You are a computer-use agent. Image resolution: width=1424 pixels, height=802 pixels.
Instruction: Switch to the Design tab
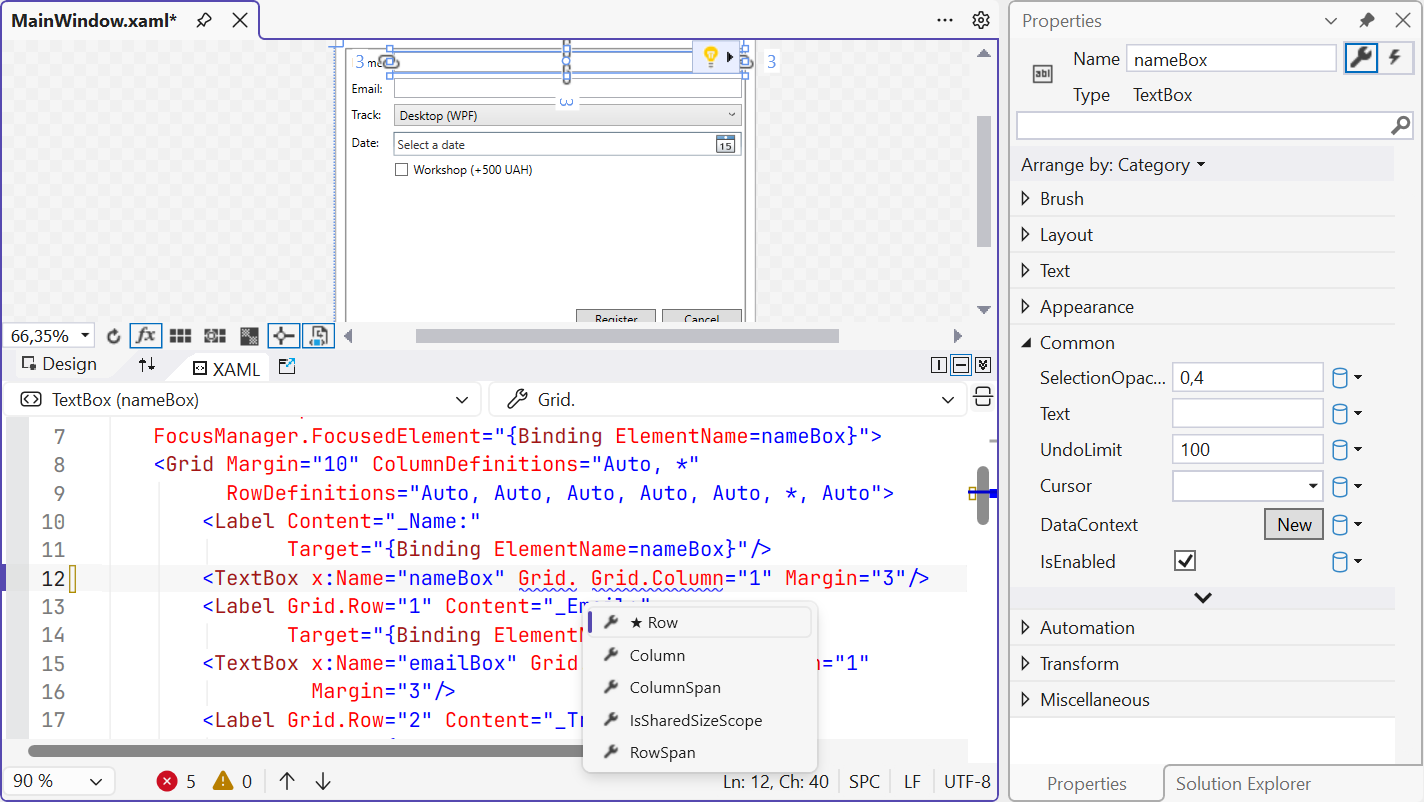tap(60, 364)
